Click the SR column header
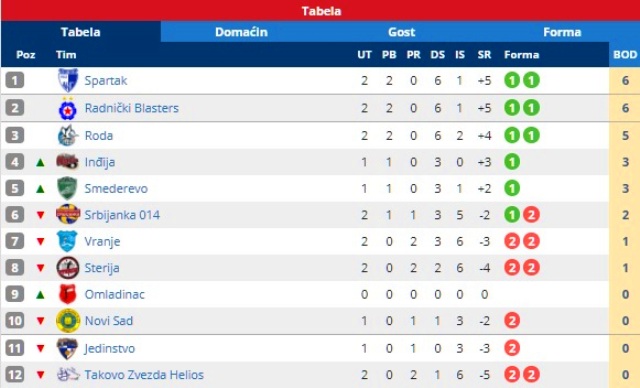Screen dimensions: 640x388 coord(484,55)
